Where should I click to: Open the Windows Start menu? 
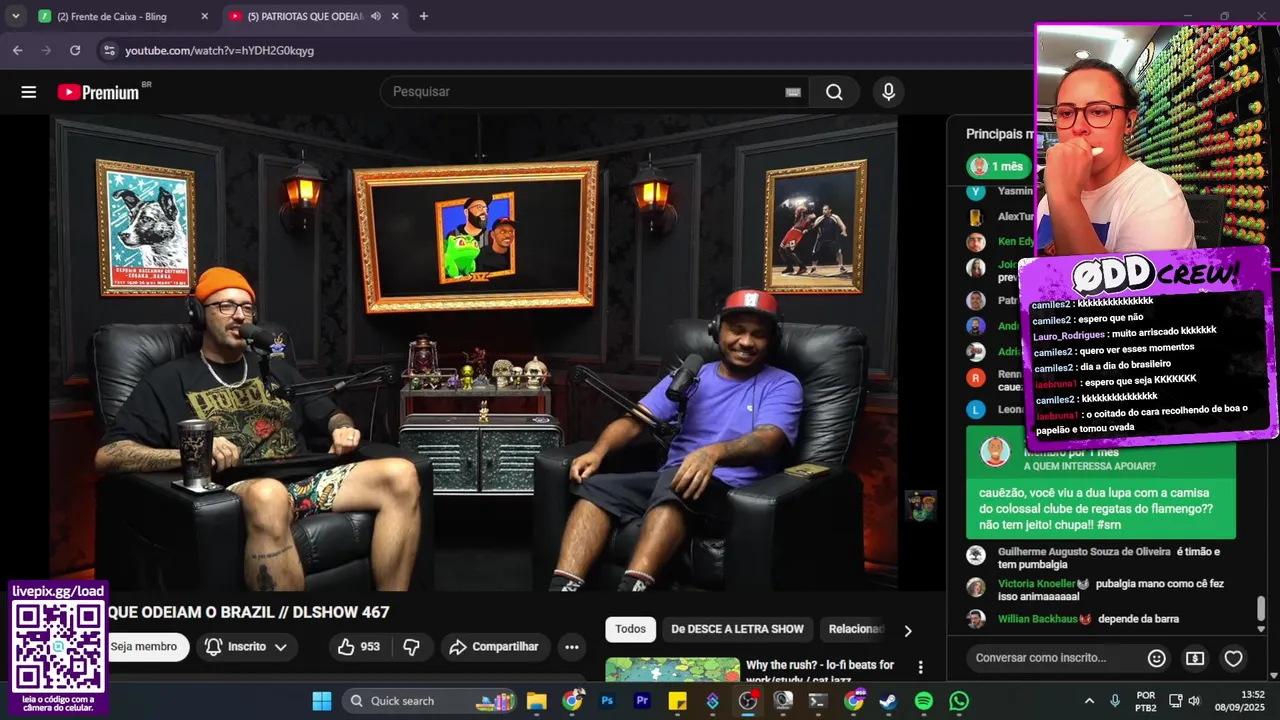322,701
